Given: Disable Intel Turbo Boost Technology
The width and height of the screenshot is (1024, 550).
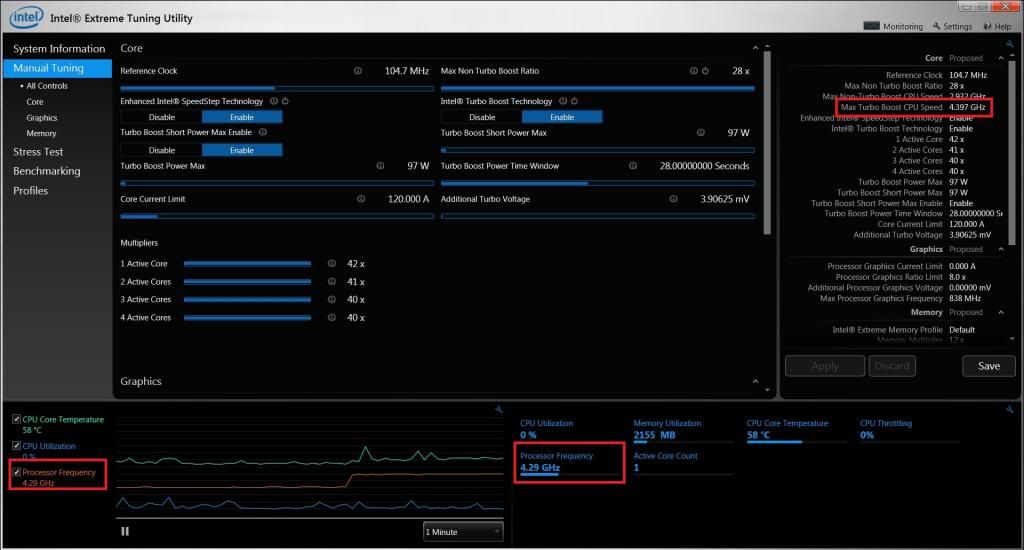Looking at the screenshot, I should tap(482, 117).
